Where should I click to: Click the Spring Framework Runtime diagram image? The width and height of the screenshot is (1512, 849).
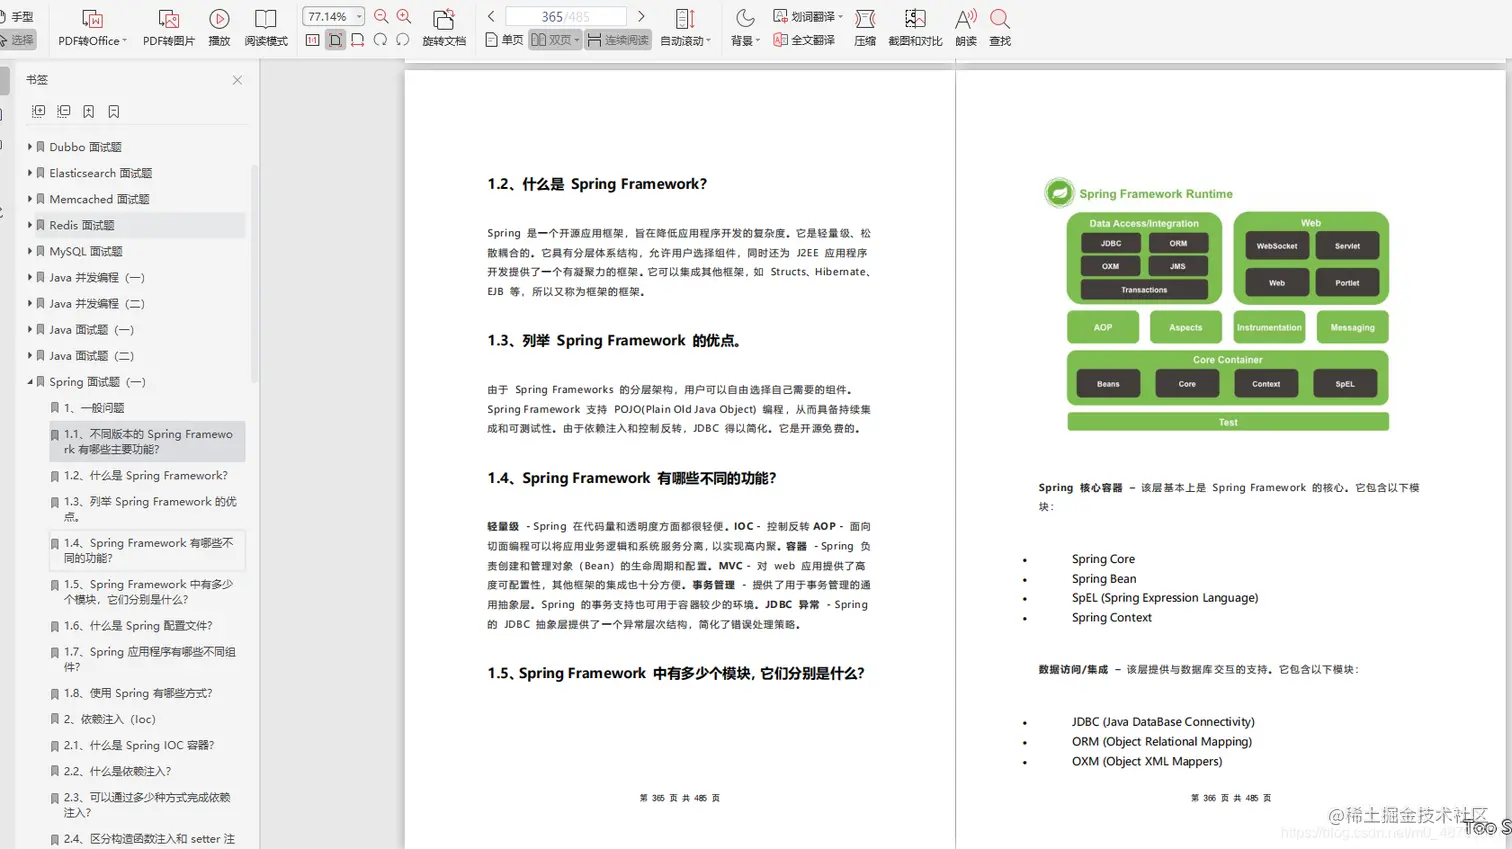click(1217, 305)
